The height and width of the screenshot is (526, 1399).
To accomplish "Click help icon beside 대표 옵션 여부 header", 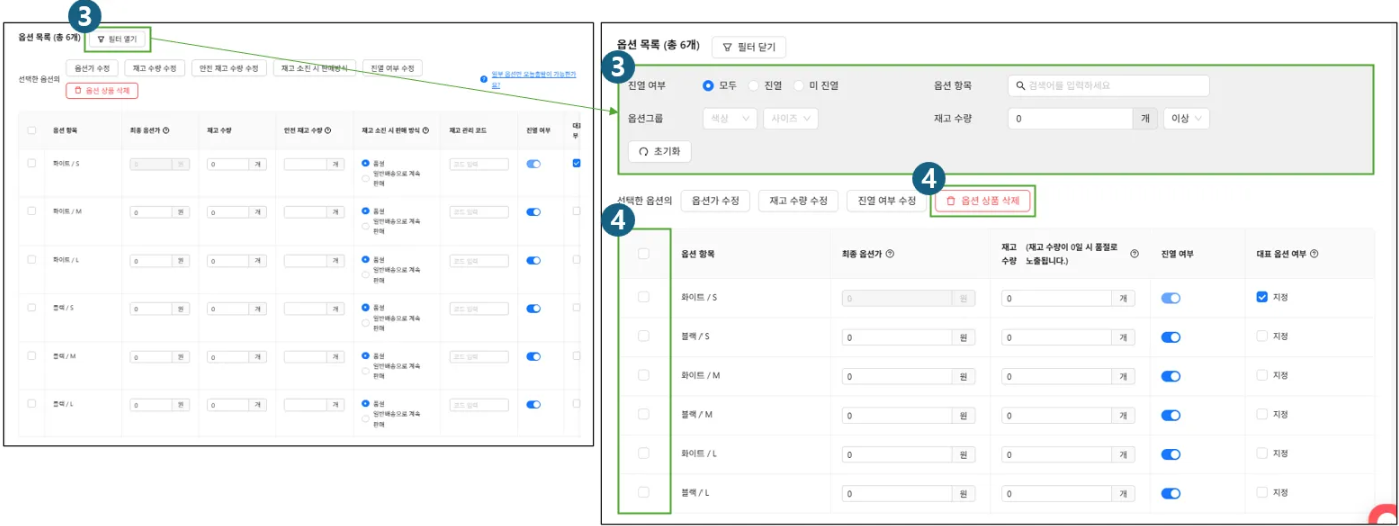I will pos(1314,254).
